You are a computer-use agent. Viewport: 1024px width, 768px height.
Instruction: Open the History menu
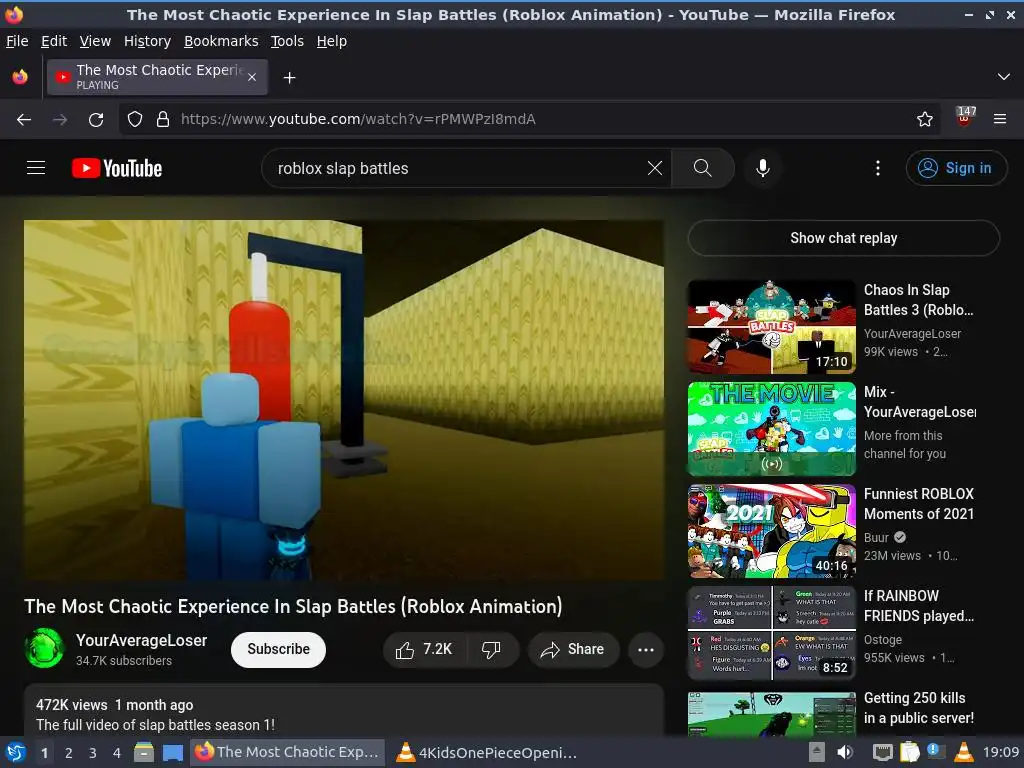click(148, 41)
